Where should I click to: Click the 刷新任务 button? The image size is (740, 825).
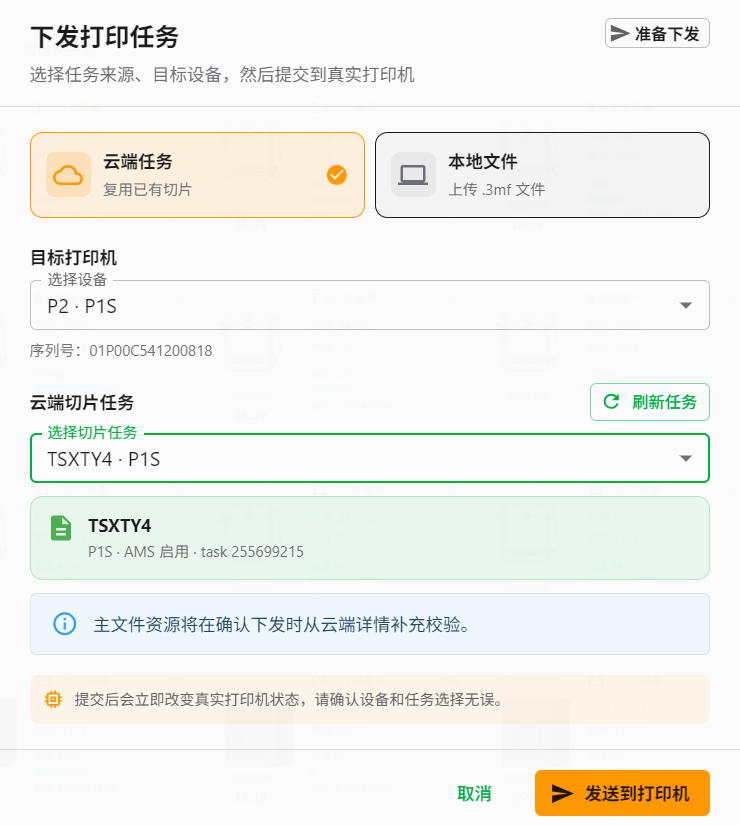pyautogui.click(x=649, y=402)
